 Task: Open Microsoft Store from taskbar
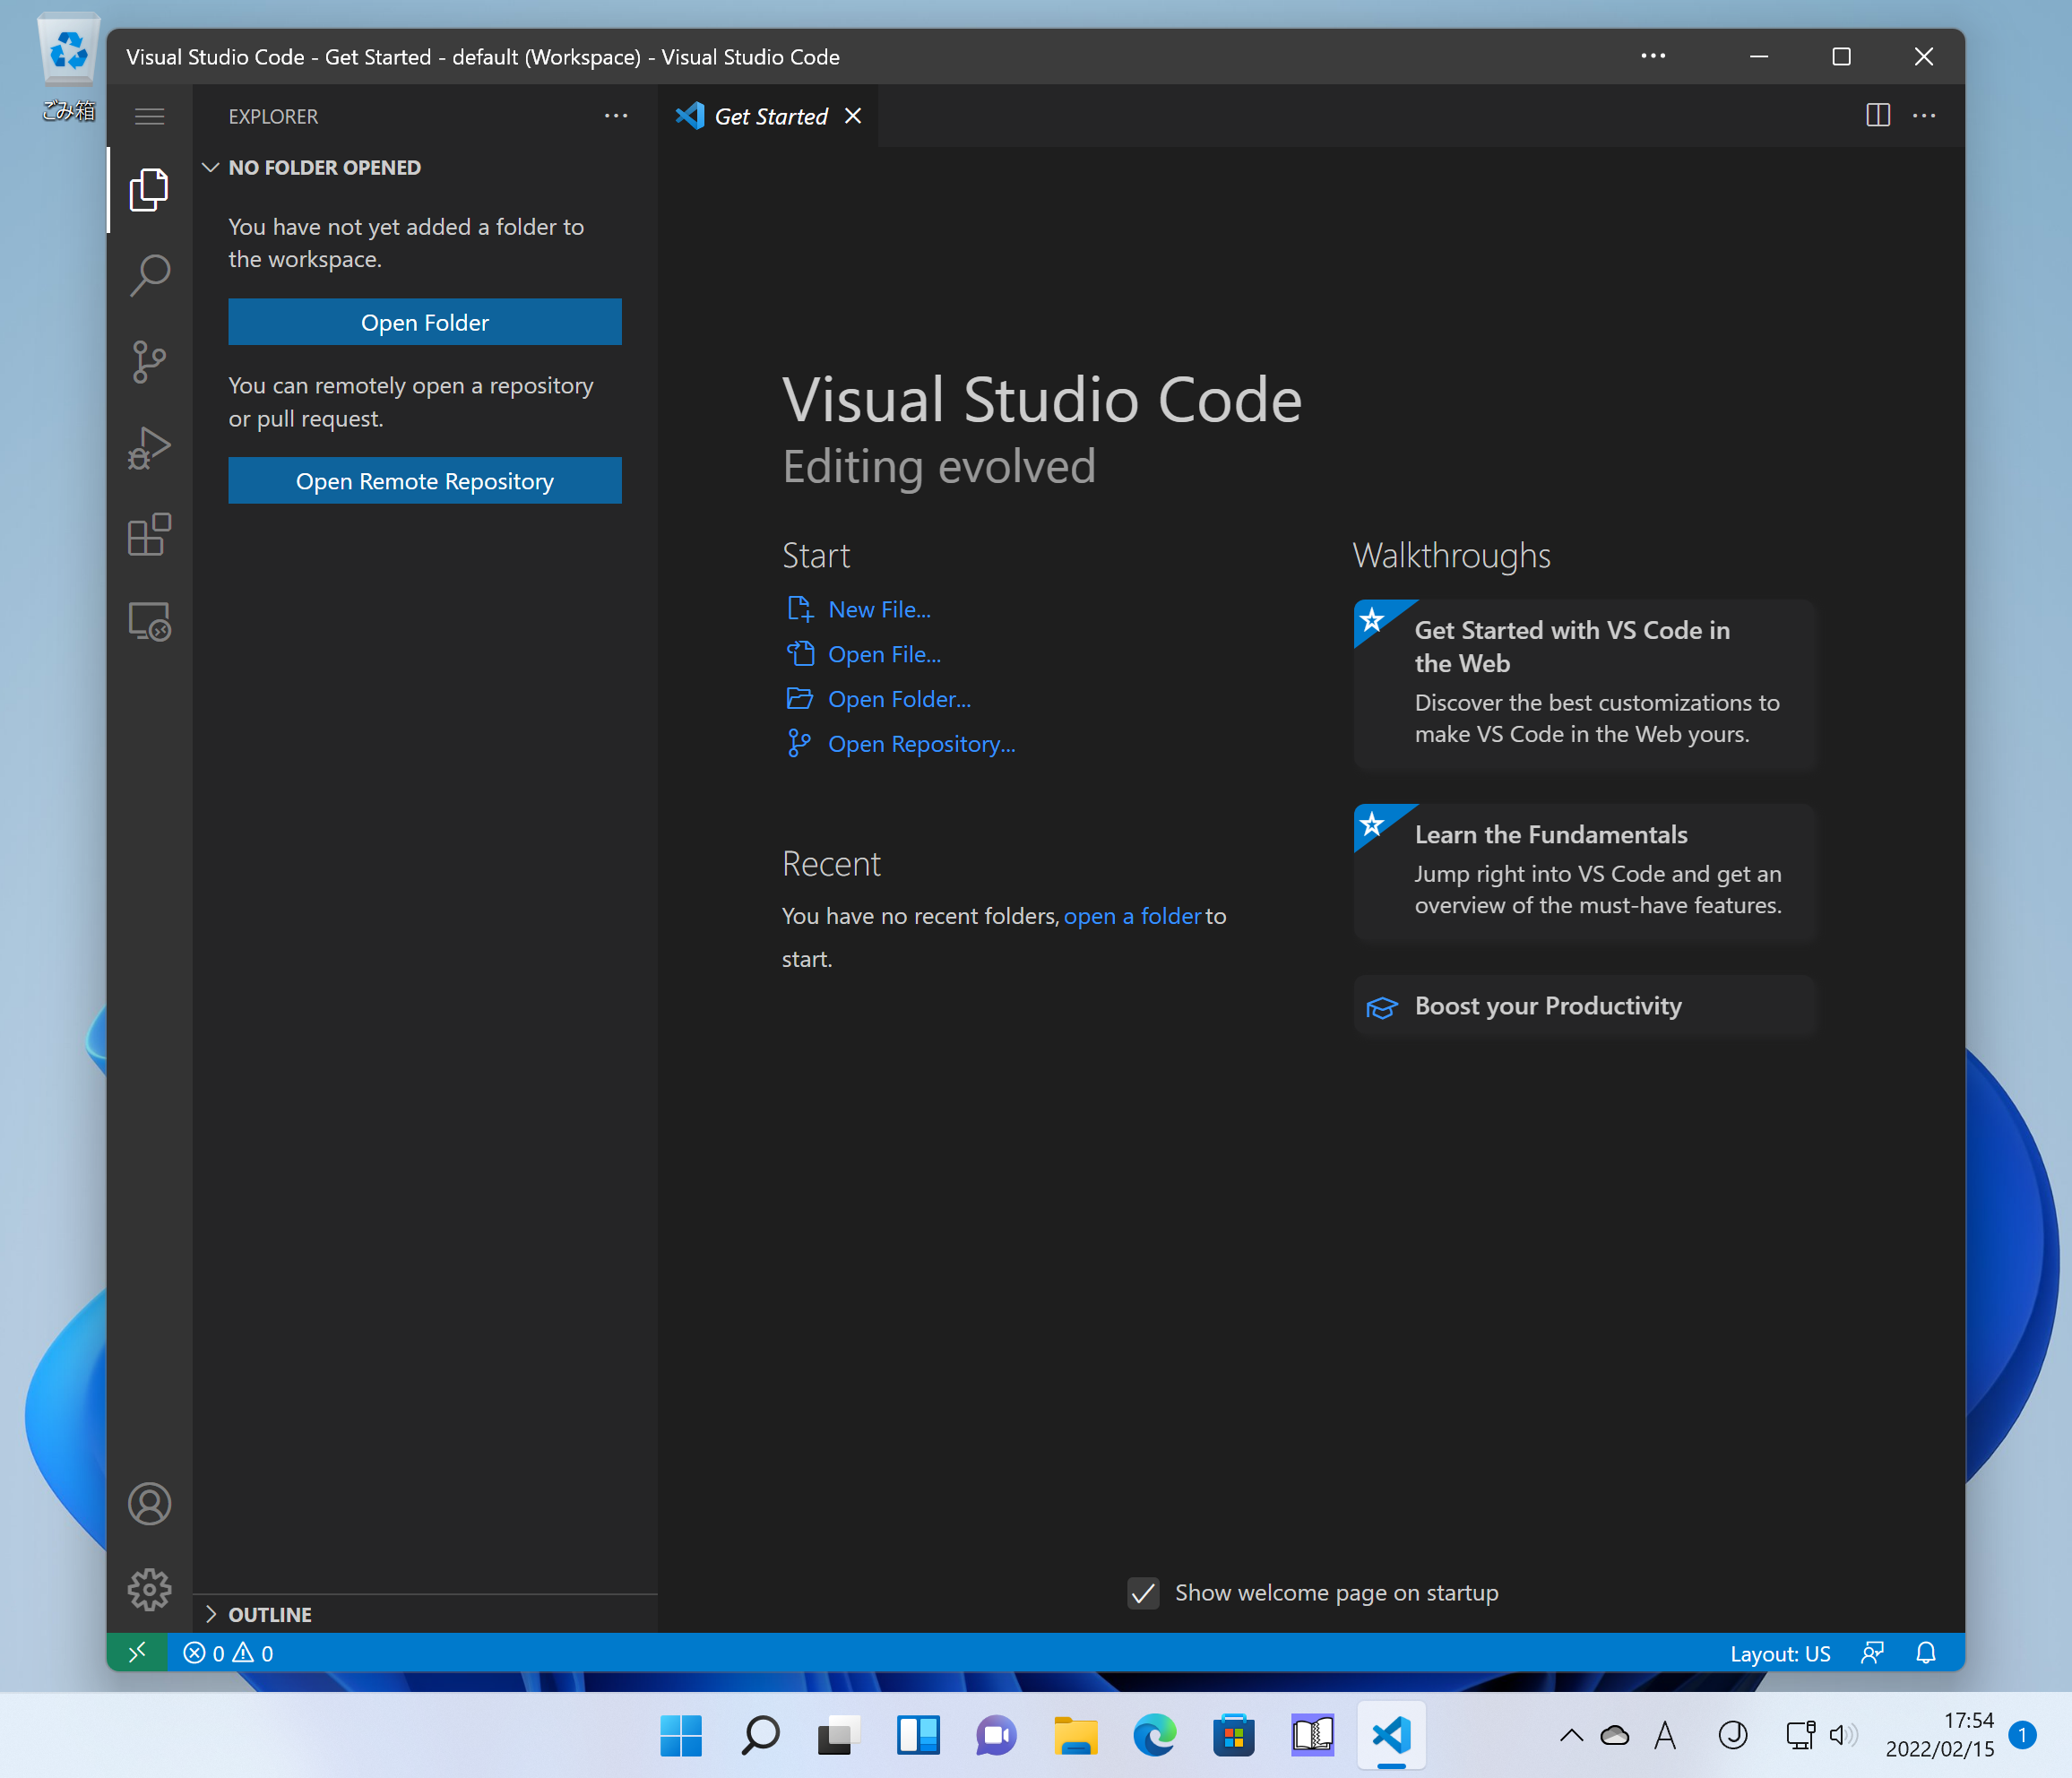tap(1233, 1735)
